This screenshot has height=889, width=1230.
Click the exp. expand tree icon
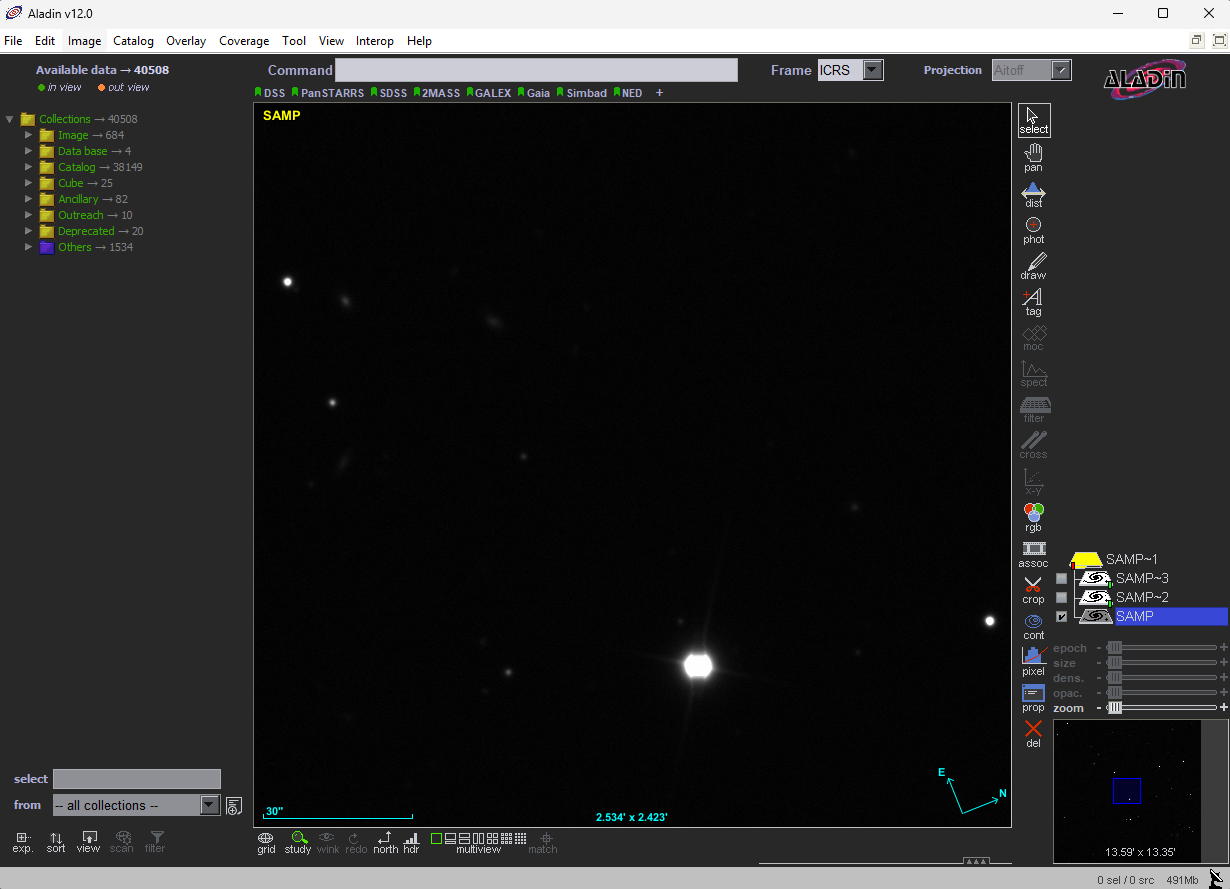23,842
